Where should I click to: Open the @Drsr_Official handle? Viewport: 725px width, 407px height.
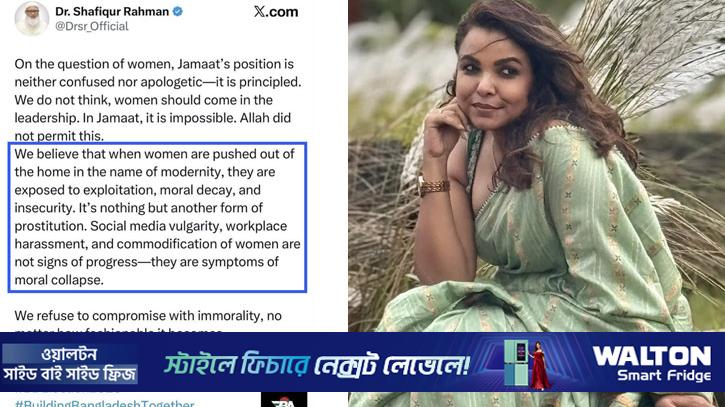(92, 26)
